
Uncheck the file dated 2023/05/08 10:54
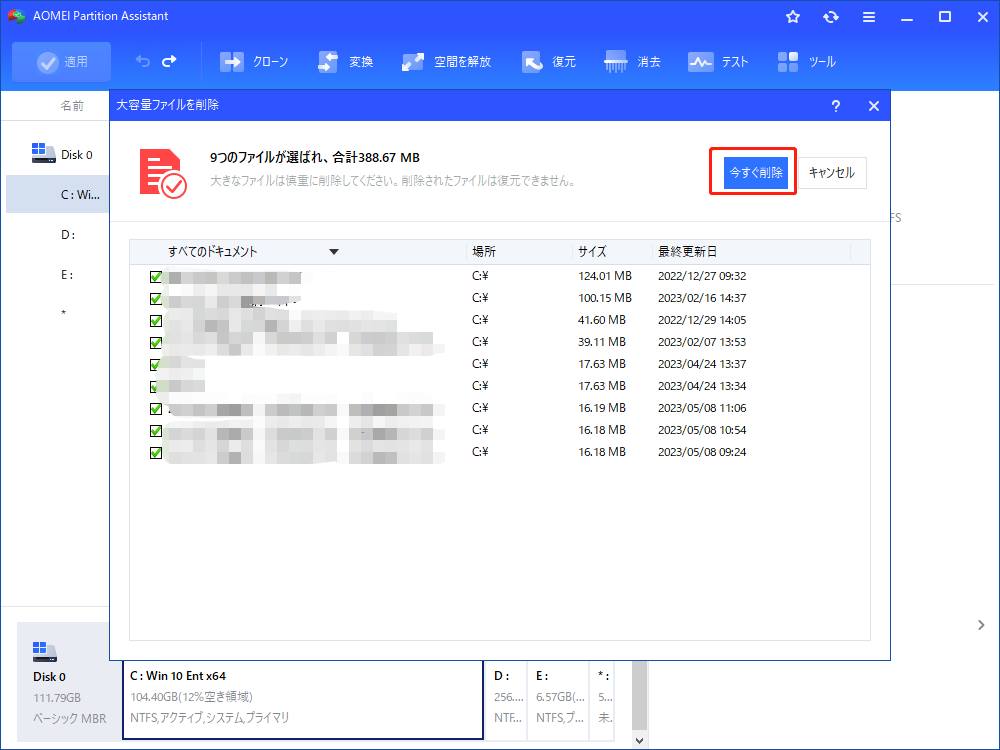[x=156, y=430]
